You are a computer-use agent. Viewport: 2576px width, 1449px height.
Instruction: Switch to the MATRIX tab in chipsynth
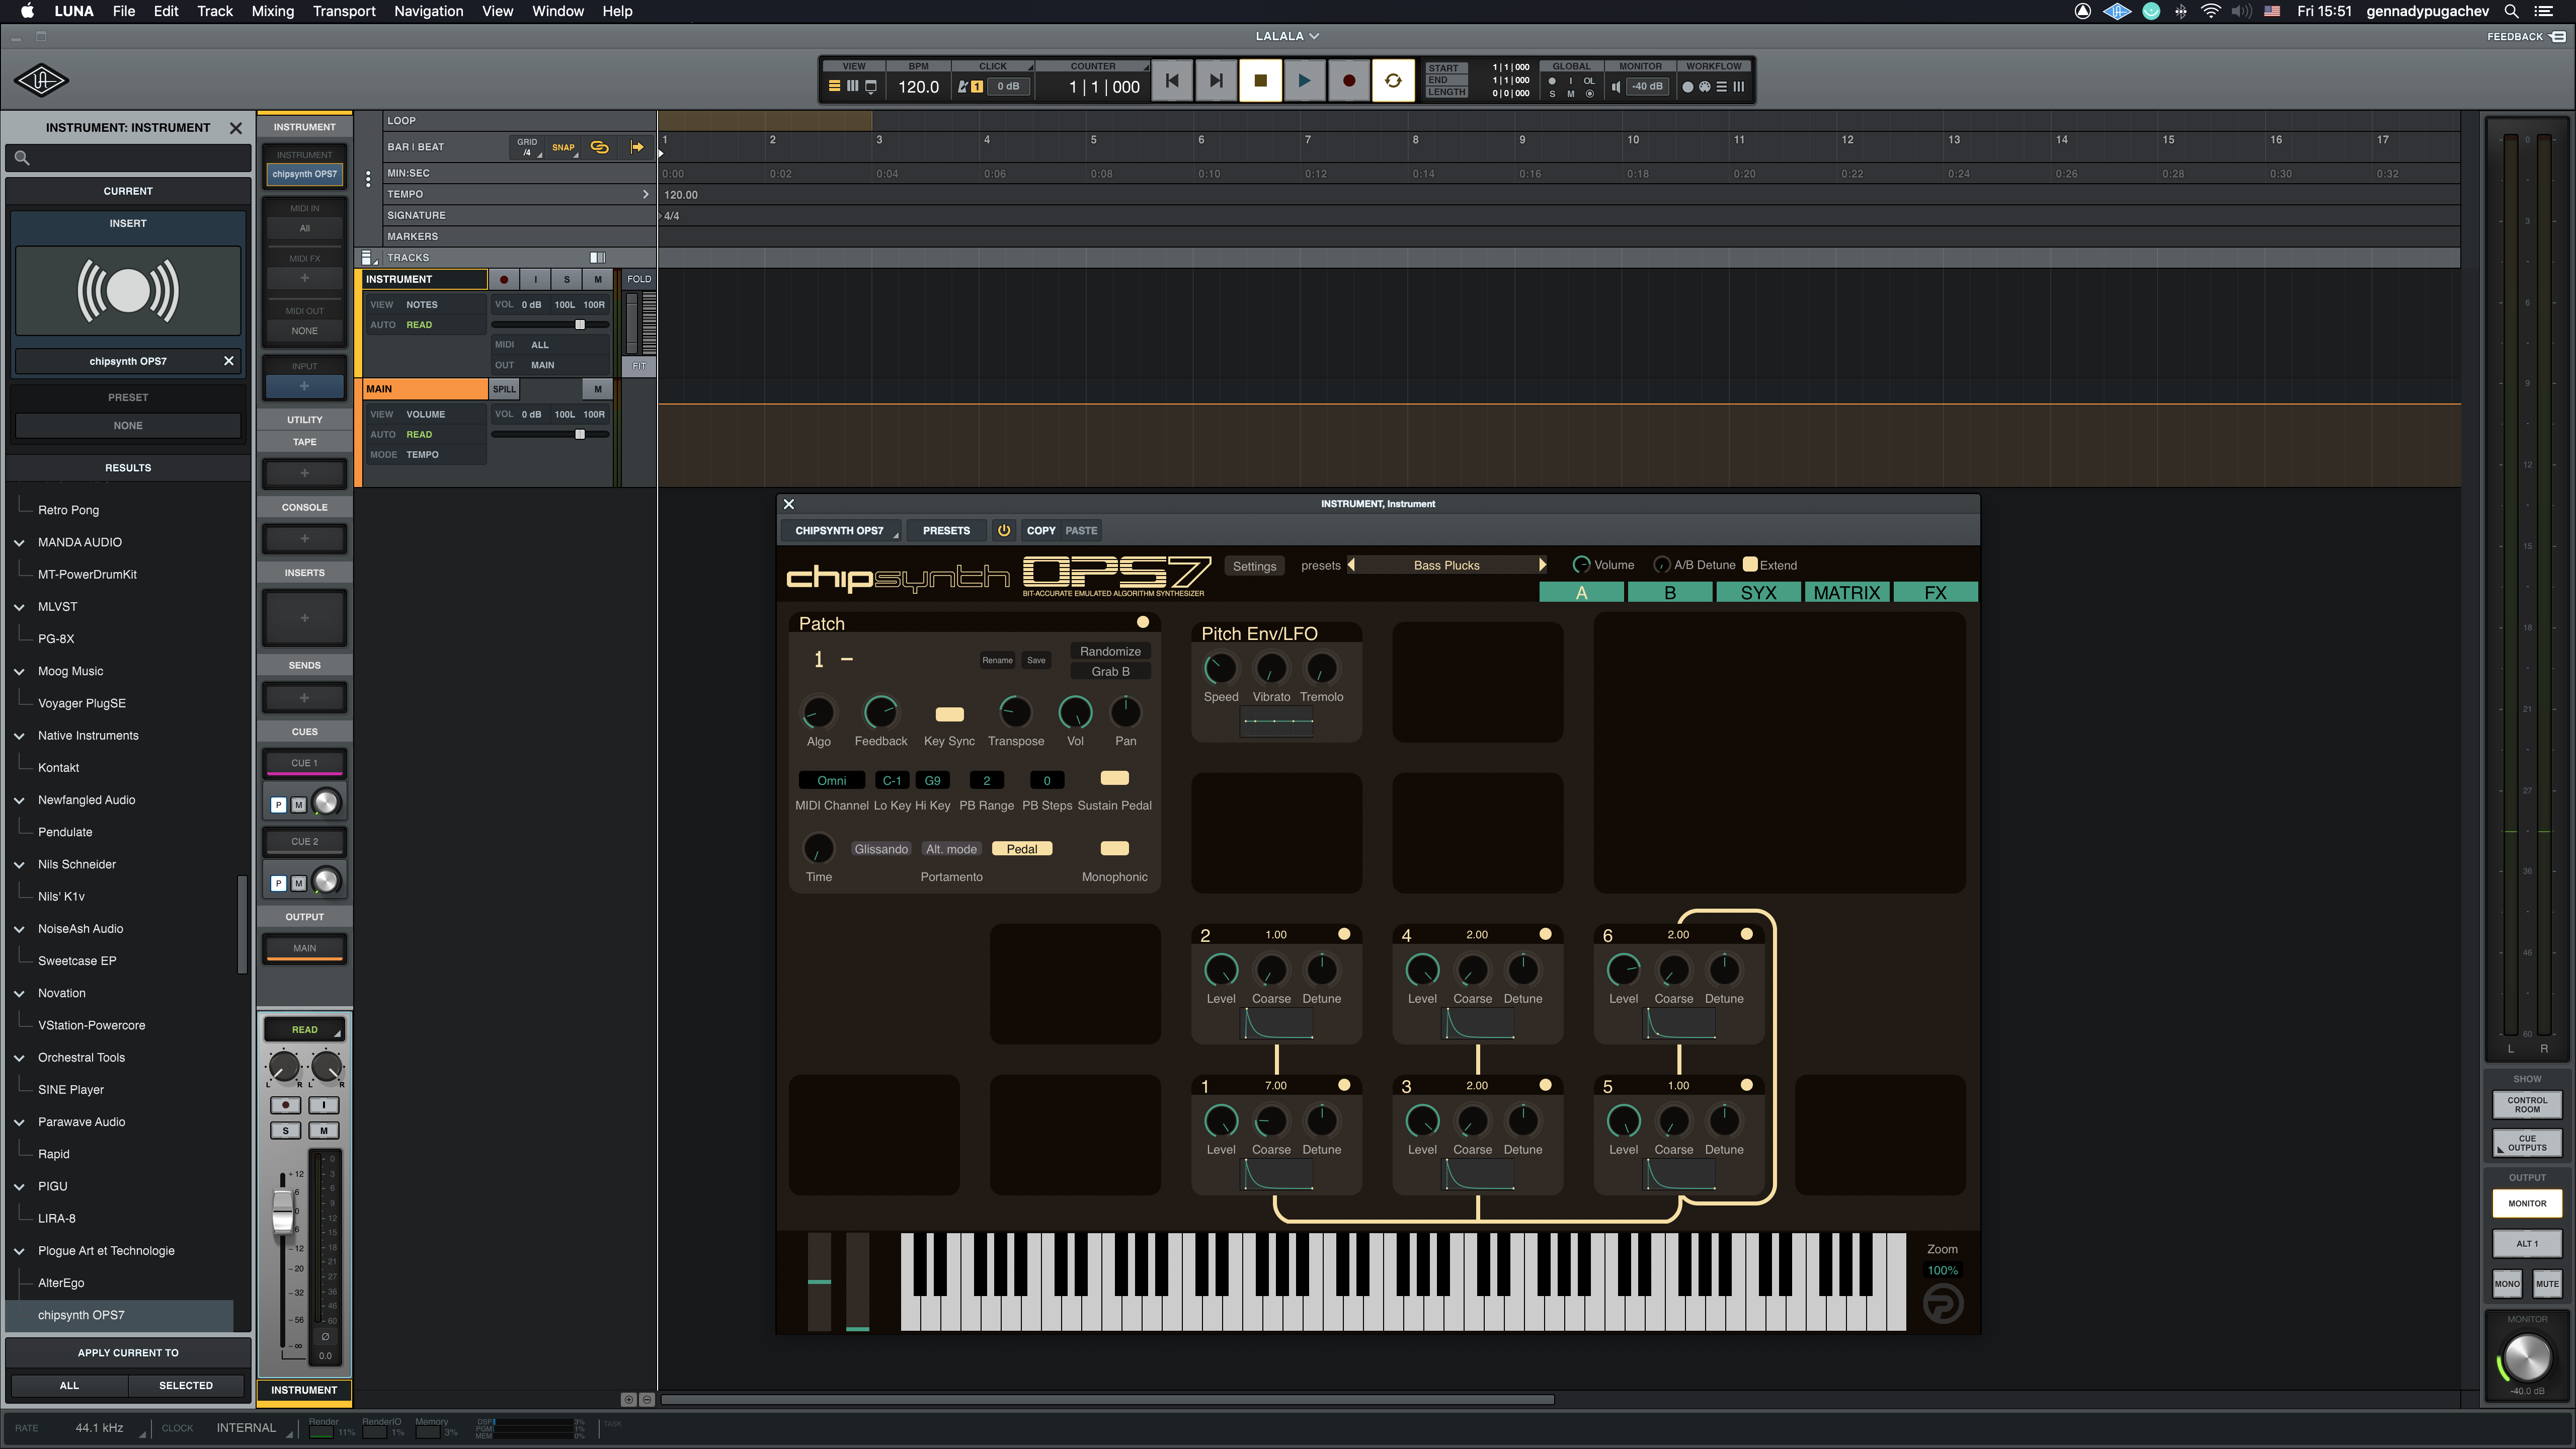click(x=1846, y=592)
